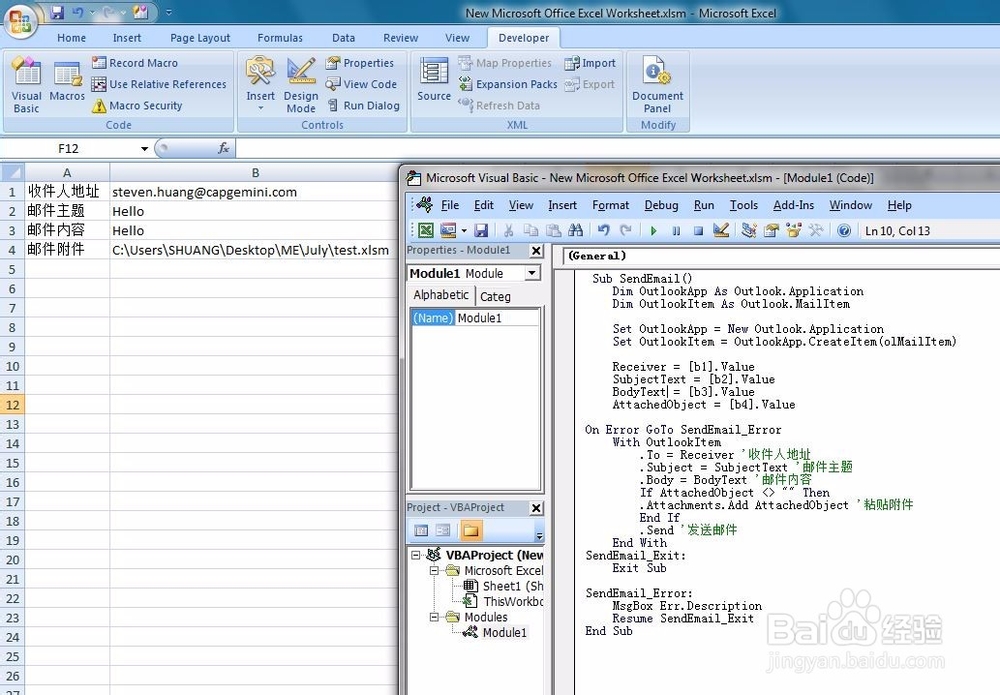Toggle Design Mode
The height and width of the screenshot is (695, 1000).
[x=301, y=85]
